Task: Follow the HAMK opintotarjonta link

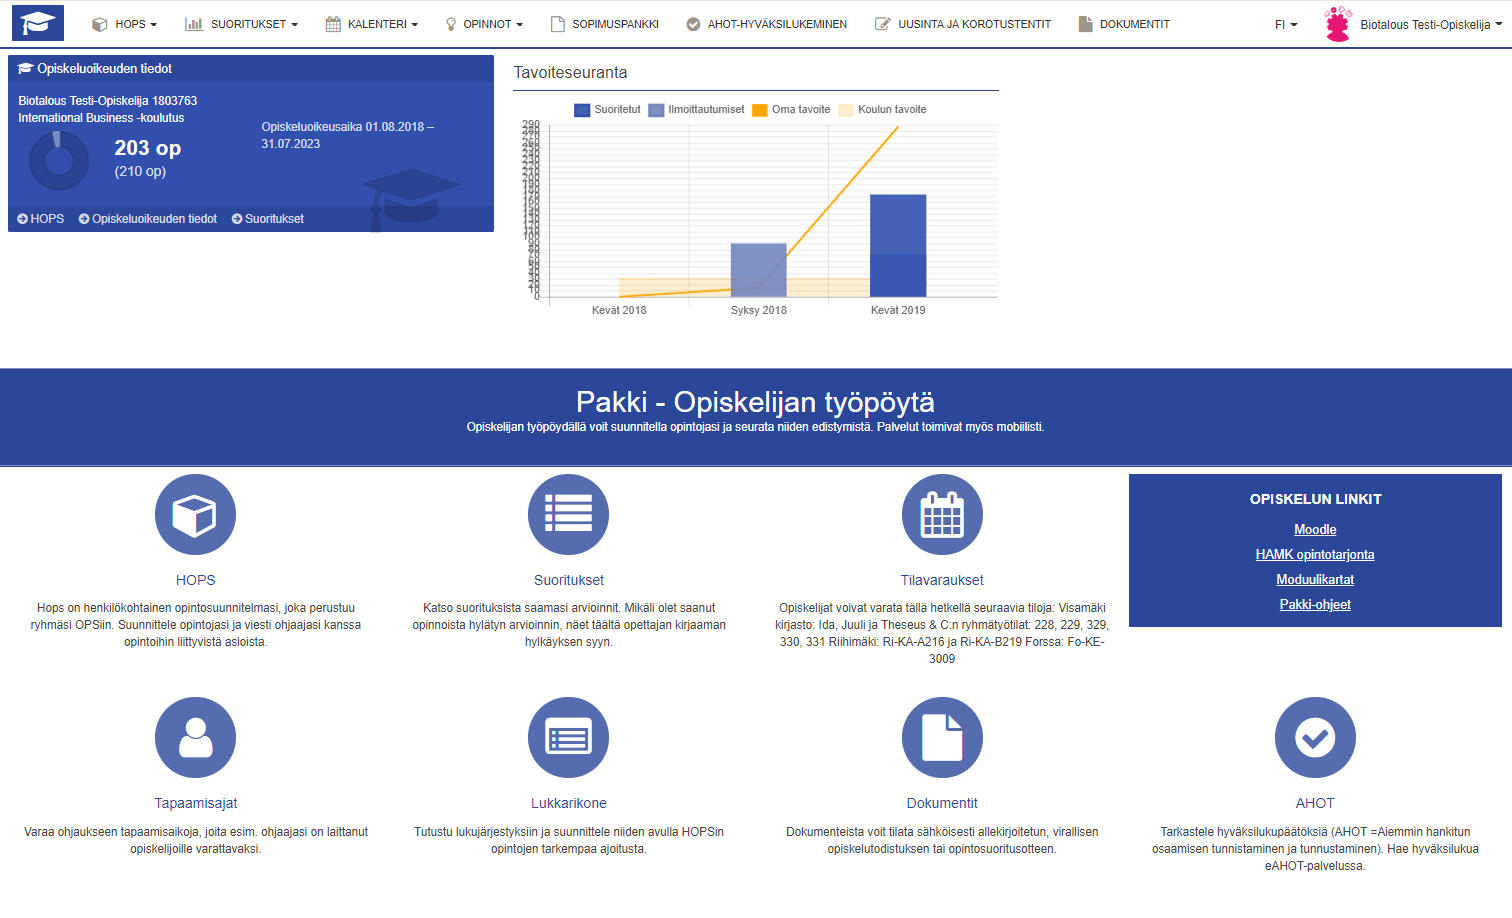Action: [x=1315, y=555]
